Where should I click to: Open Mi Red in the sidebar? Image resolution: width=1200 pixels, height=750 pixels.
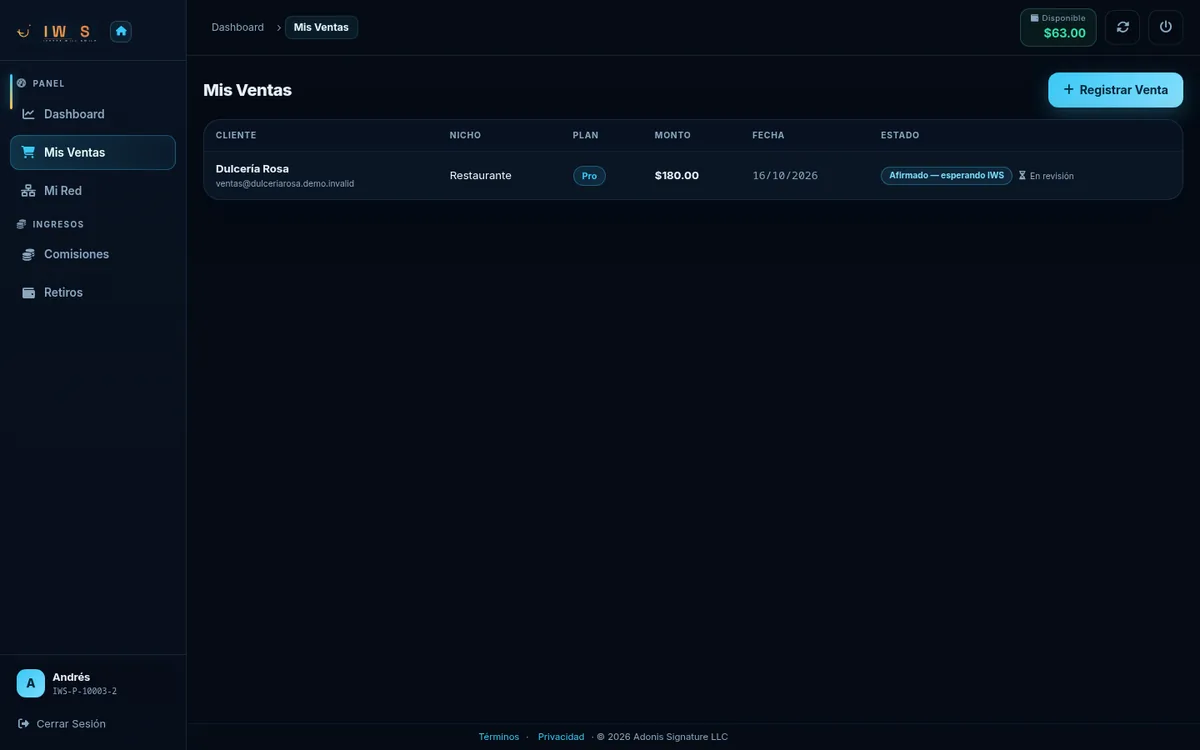93,190
